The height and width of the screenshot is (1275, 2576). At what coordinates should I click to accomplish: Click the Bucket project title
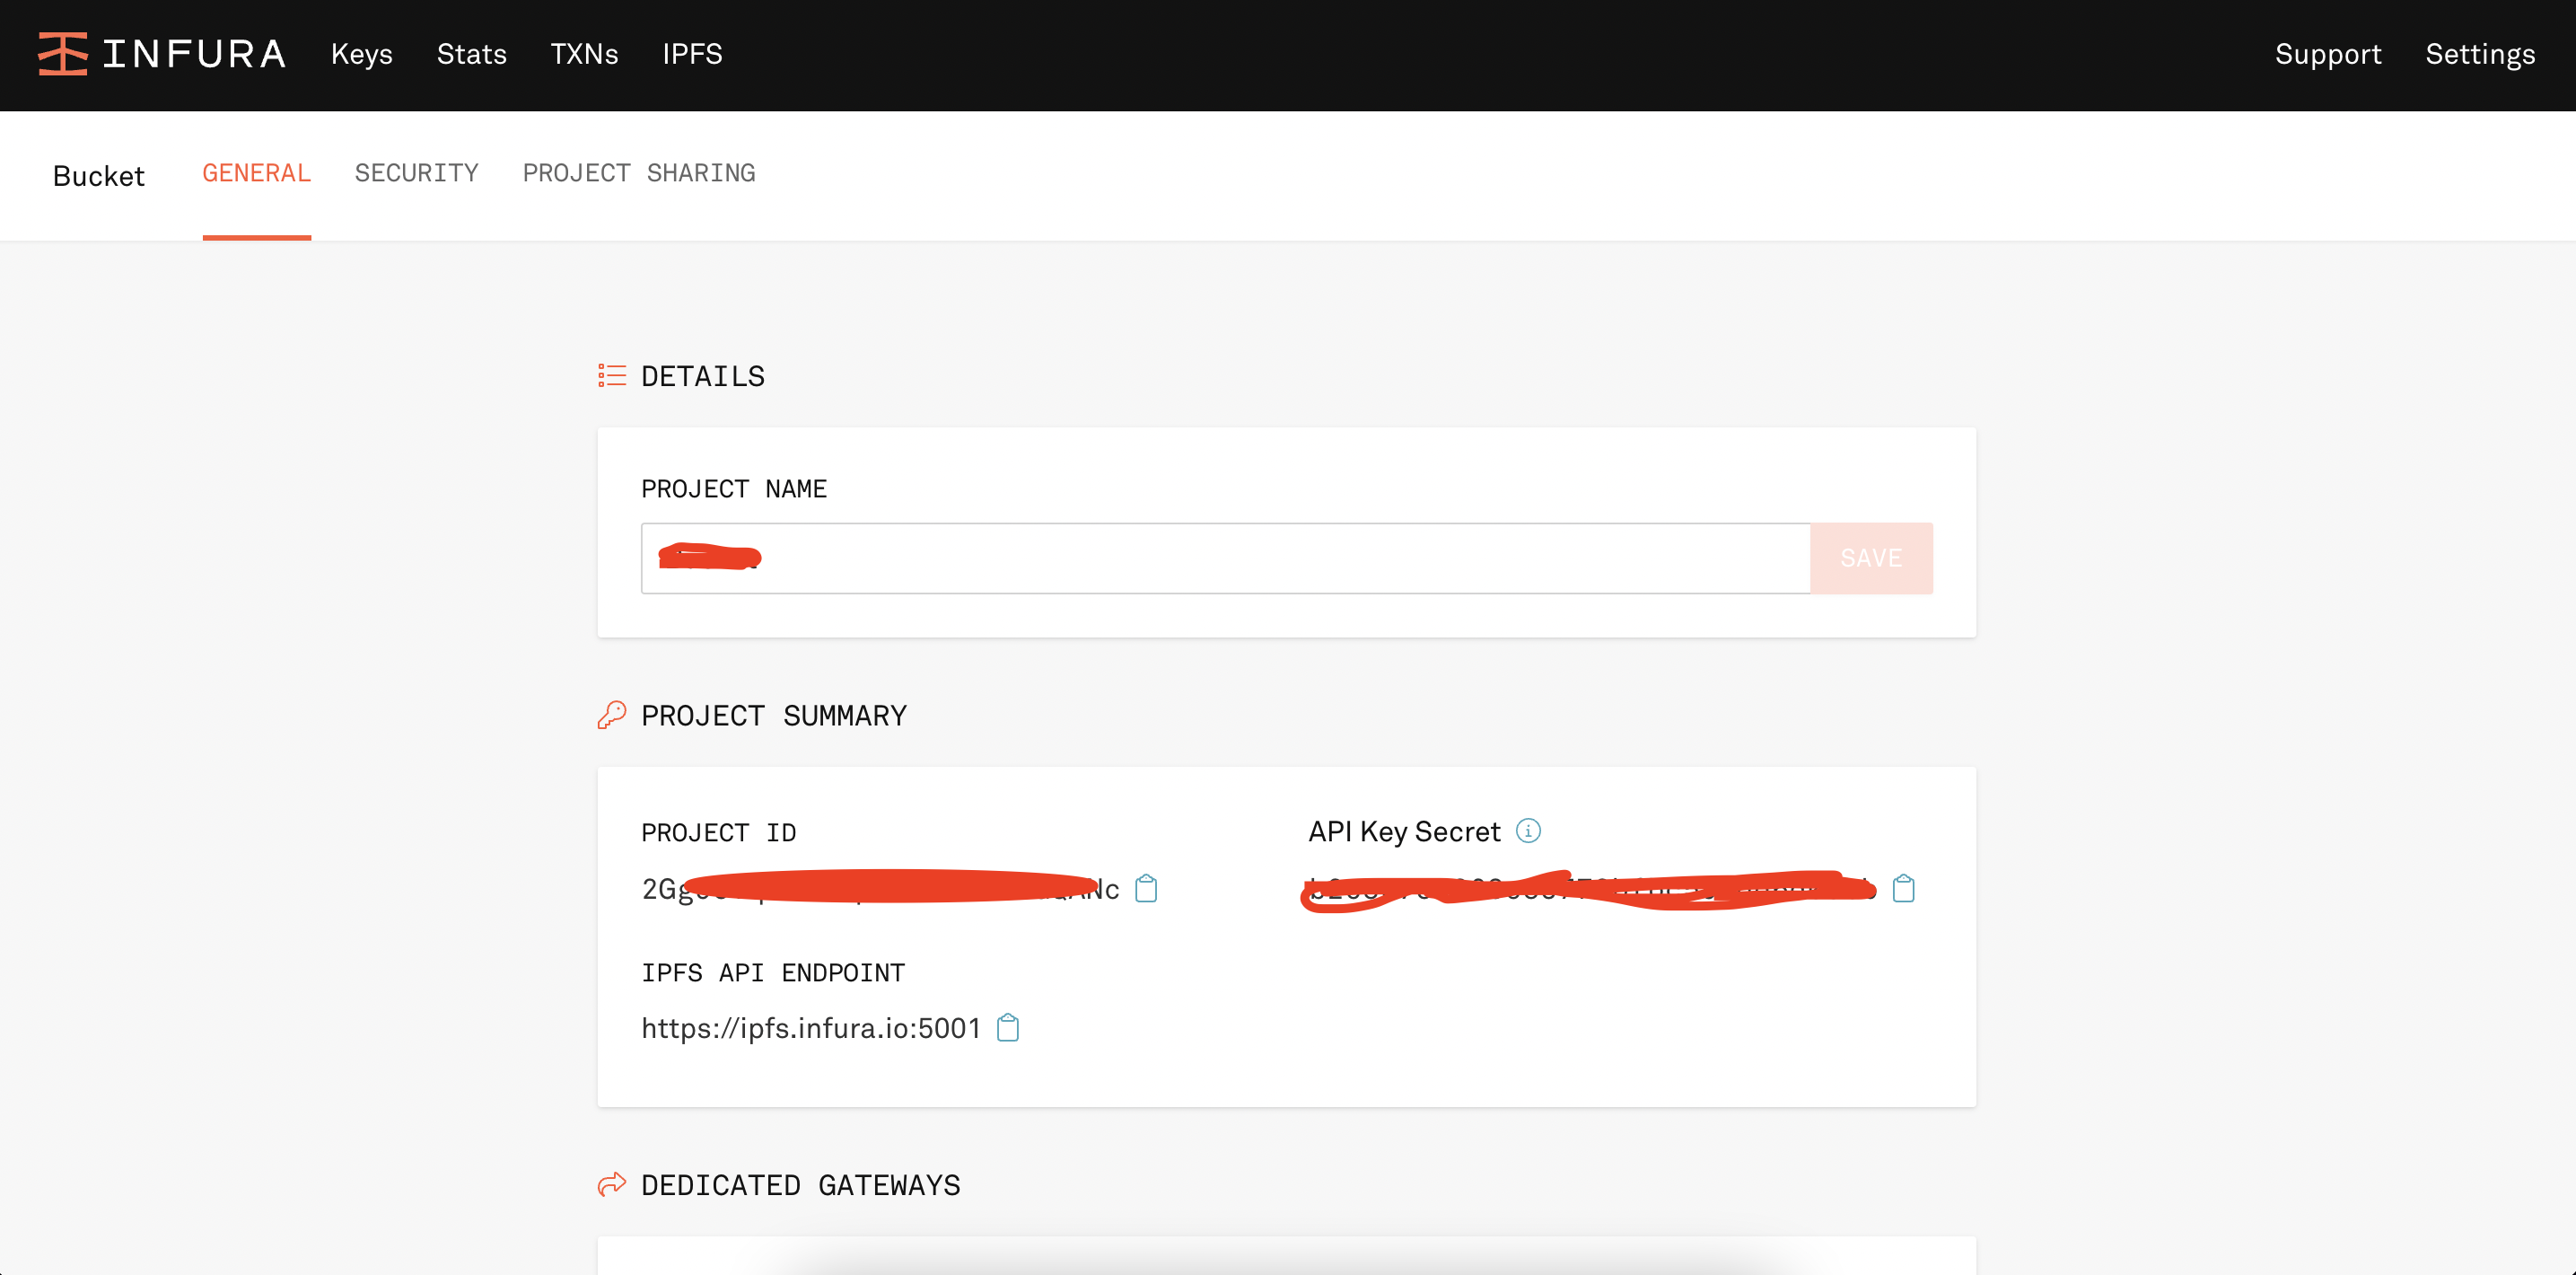(x=99, y=176)
